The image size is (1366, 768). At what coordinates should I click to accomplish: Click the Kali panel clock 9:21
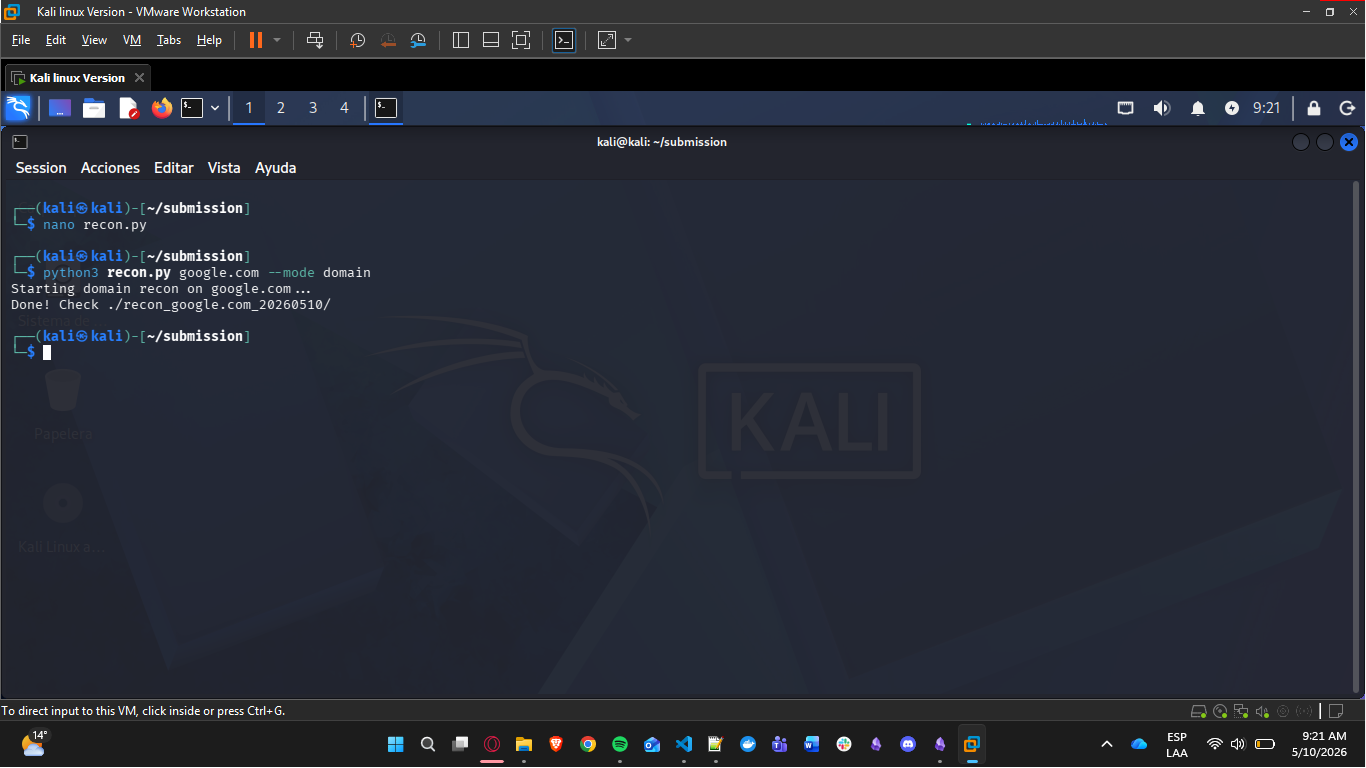[x=1266, y=108]
